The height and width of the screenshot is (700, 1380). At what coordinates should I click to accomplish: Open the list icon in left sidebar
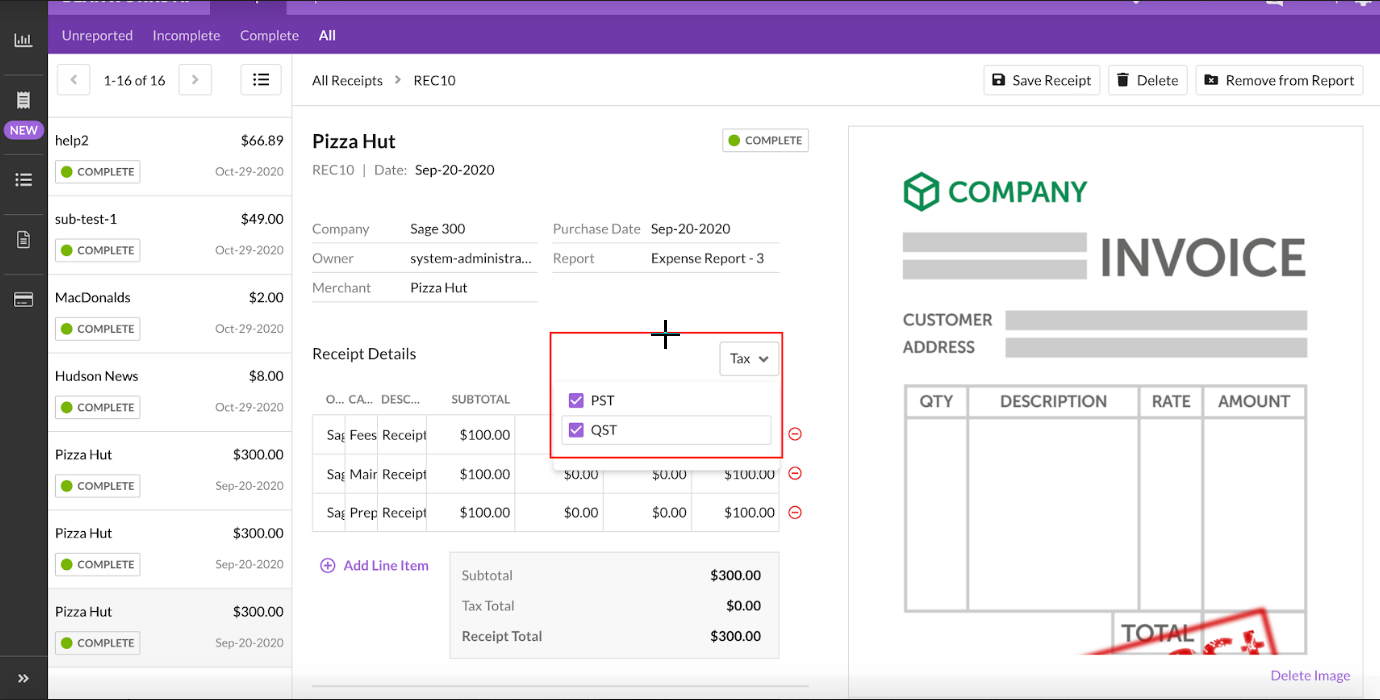[23, 180]
